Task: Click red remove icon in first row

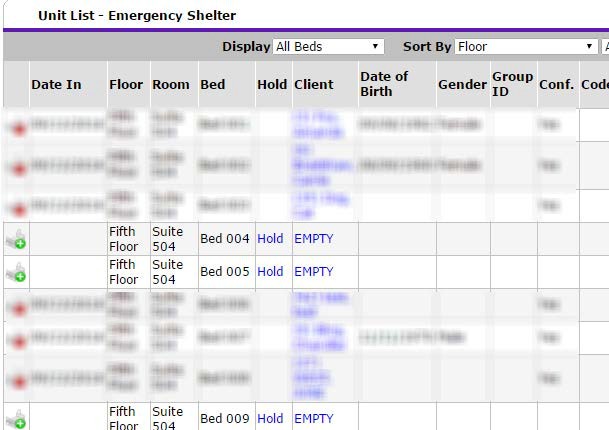Action: coord(18,128)
